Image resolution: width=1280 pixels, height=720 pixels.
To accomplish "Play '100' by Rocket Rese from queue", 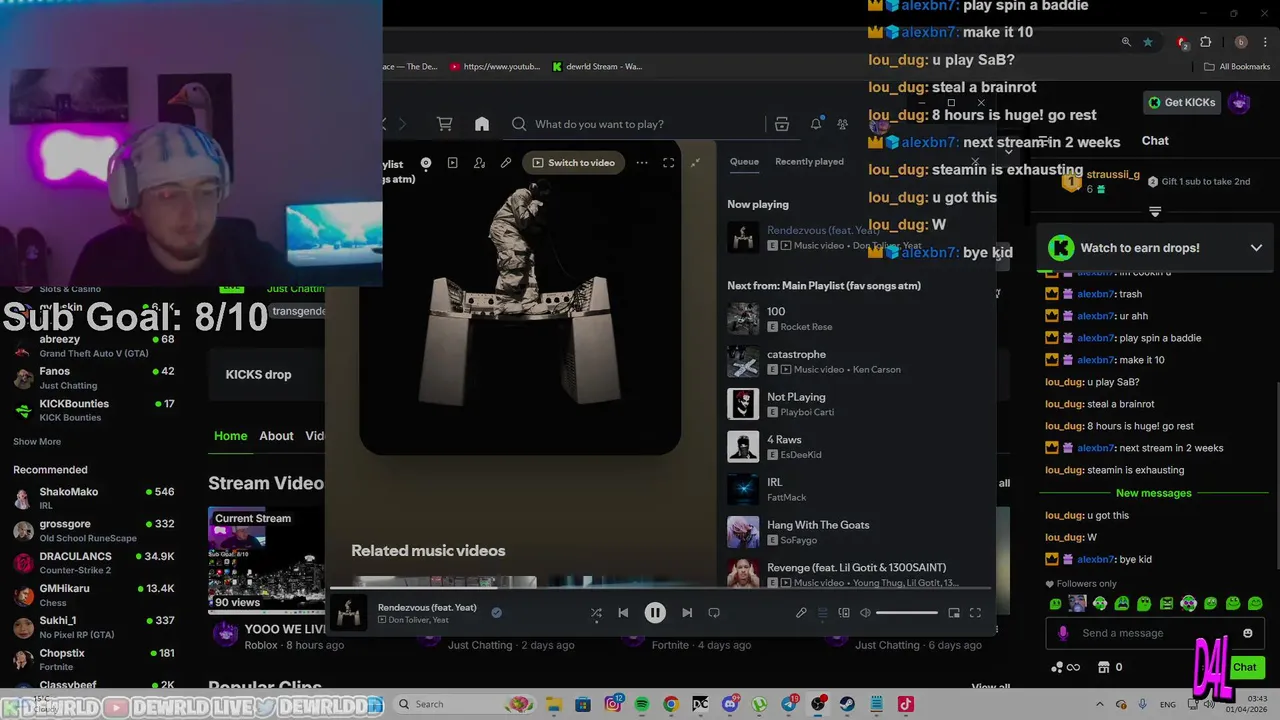I will 855,319.
